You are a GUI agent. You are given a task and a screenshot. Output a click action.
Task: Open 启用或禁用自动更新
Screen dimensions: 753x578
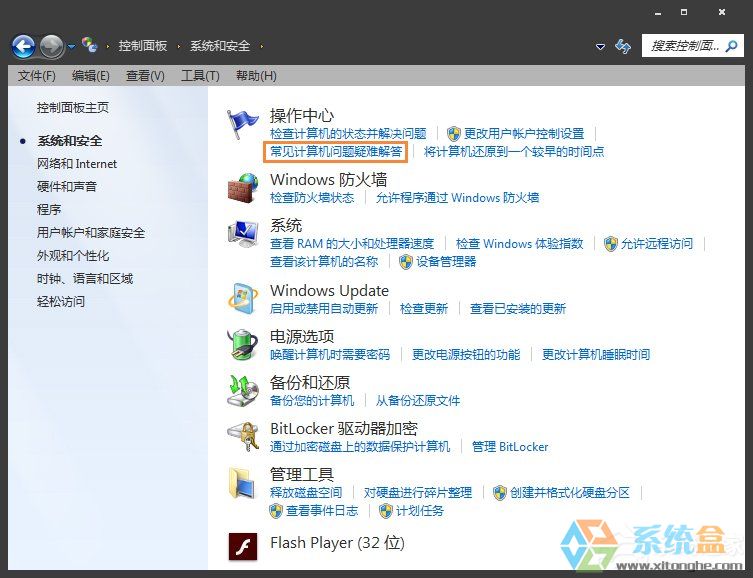pos(324,308)
